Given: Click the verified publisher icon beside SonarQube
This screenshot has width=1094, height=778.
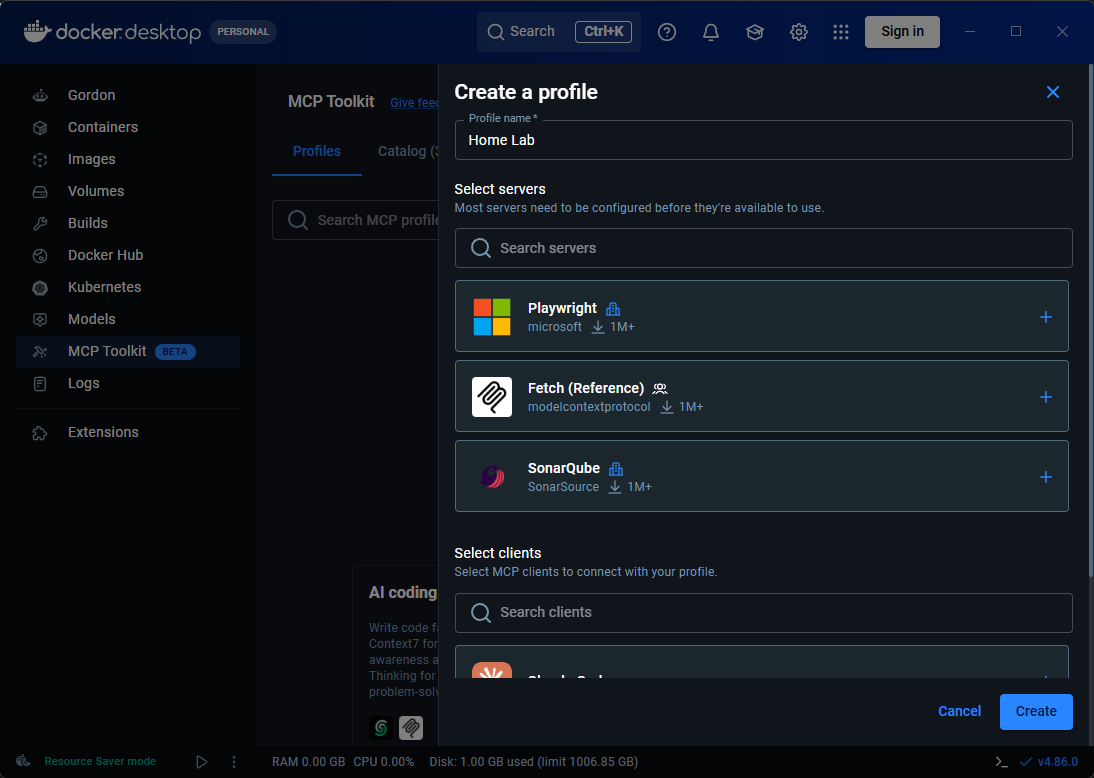Looking at the screenshot, I should tap(616, 469).
